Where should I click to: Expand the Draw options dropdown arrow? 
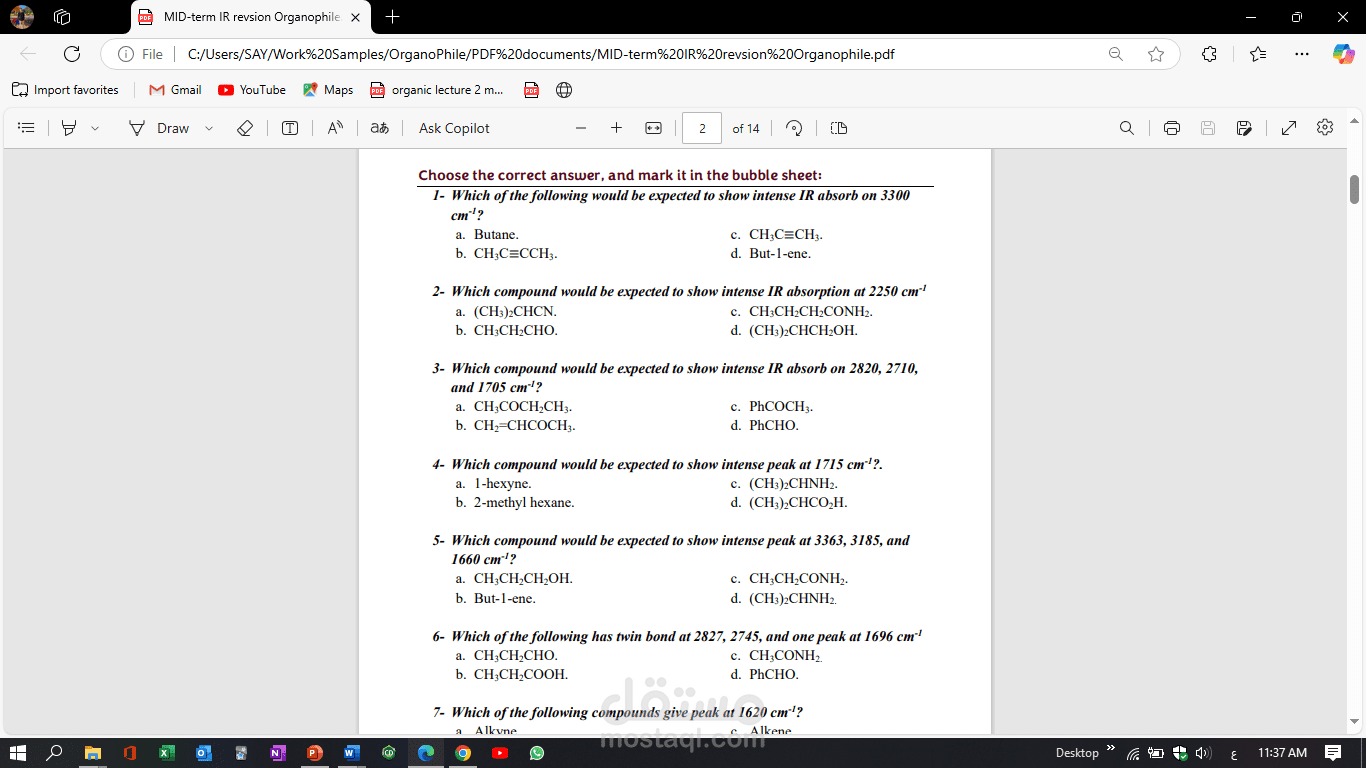[x=209, y=128]
